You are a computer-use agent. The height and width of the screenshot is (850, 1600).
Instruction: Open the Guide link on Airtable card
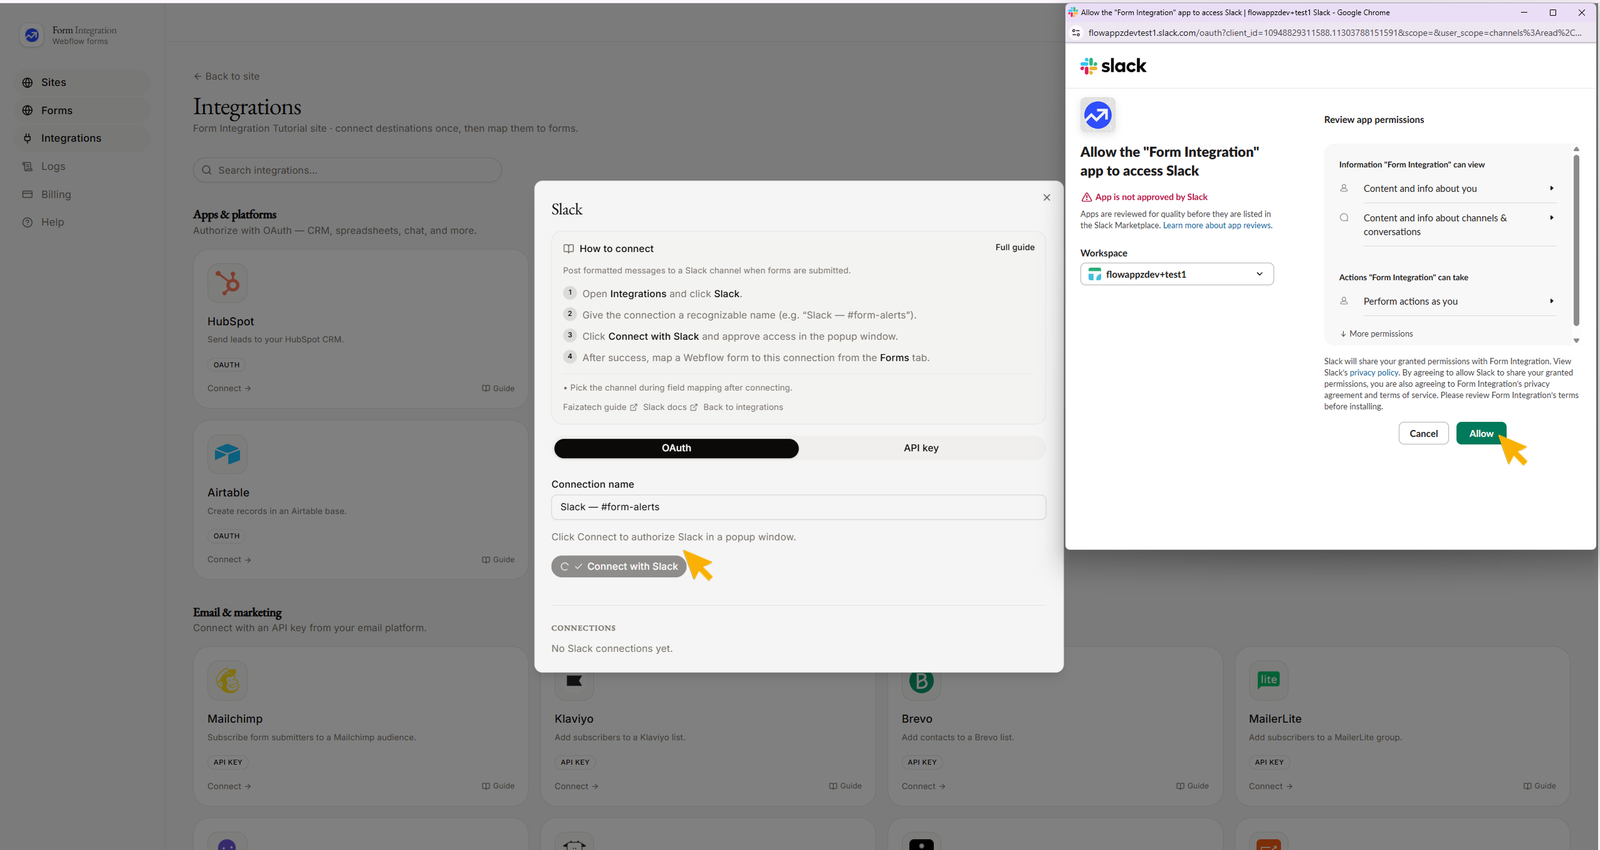coord(498,559)
